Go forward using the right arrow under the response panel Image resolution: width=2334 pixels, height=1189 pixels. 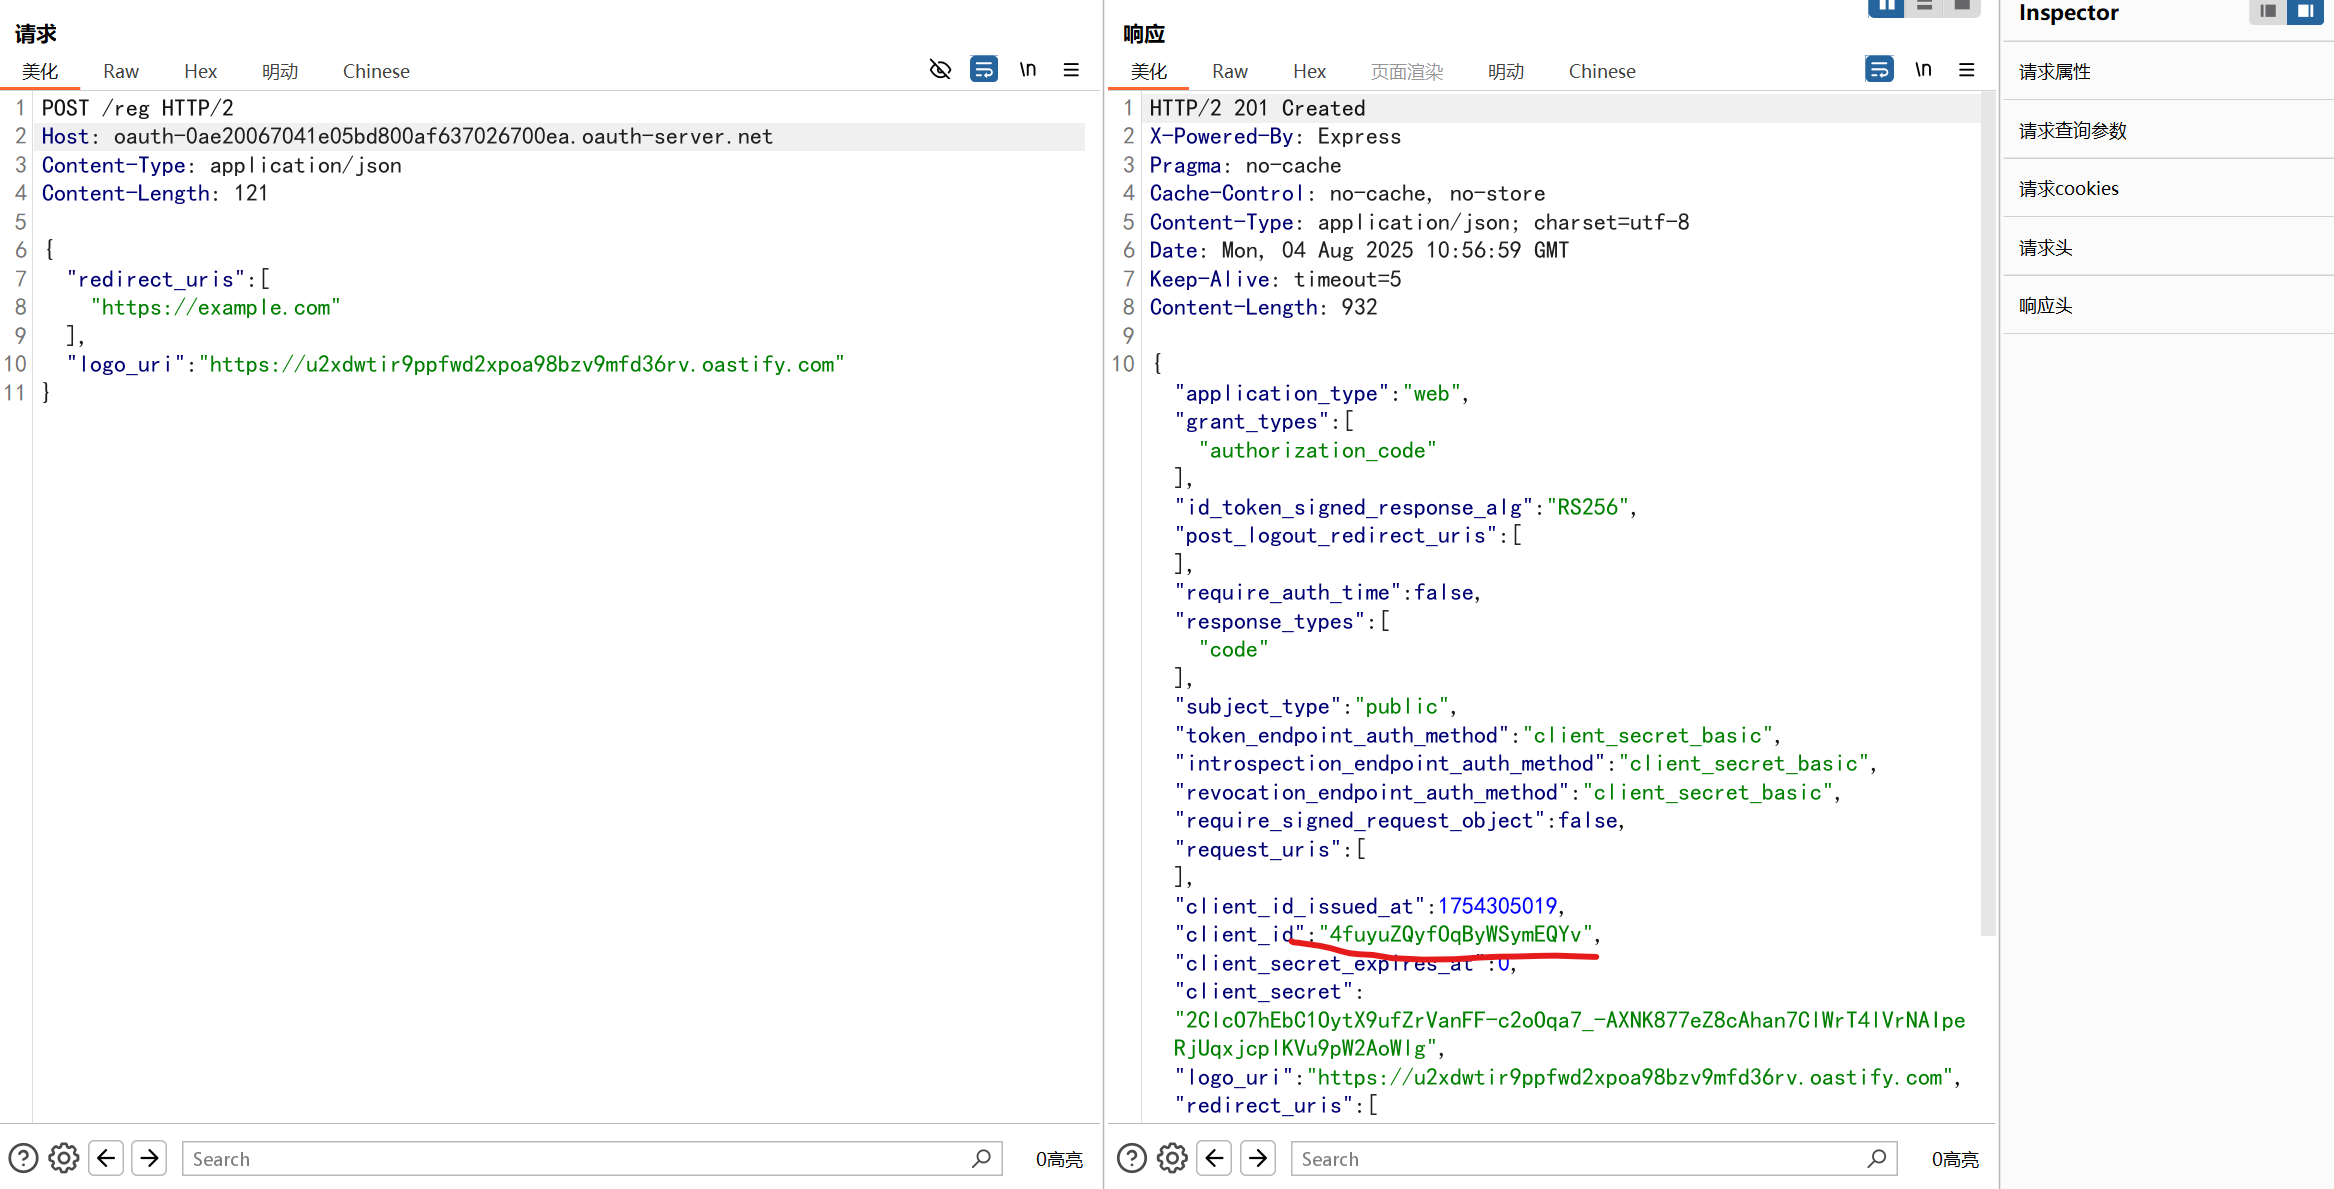tap(1258, 1157)
